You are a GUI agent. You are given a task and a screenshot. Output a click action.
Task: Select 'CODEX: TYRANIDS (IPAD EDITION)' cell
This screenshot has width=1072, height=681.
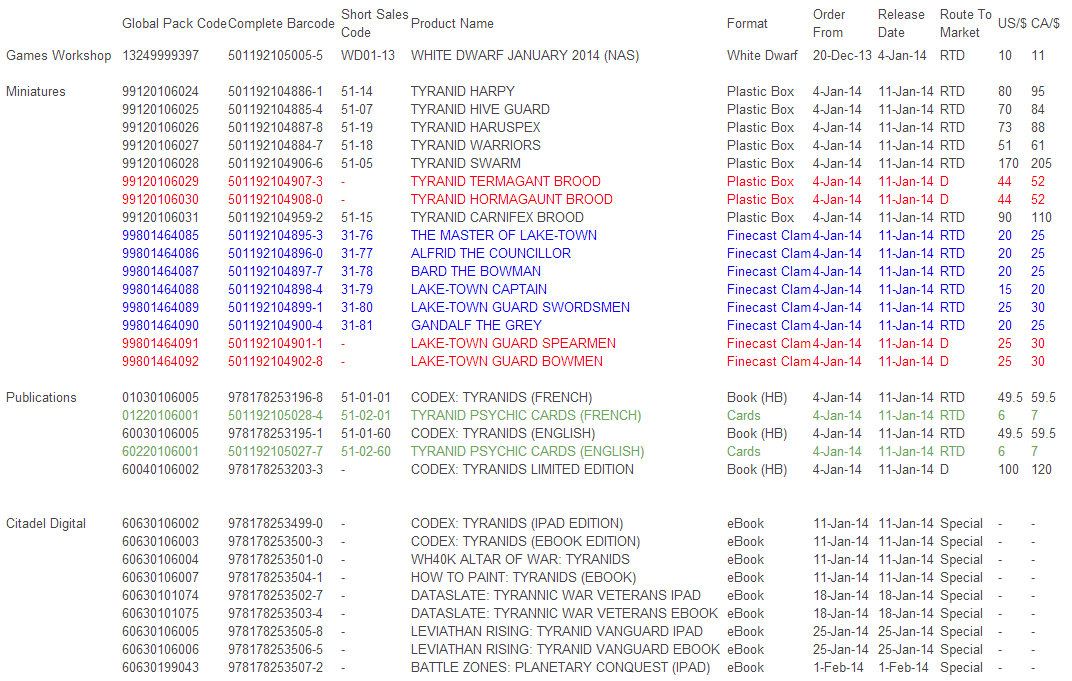pyautogui.click(x=517, y=524)
